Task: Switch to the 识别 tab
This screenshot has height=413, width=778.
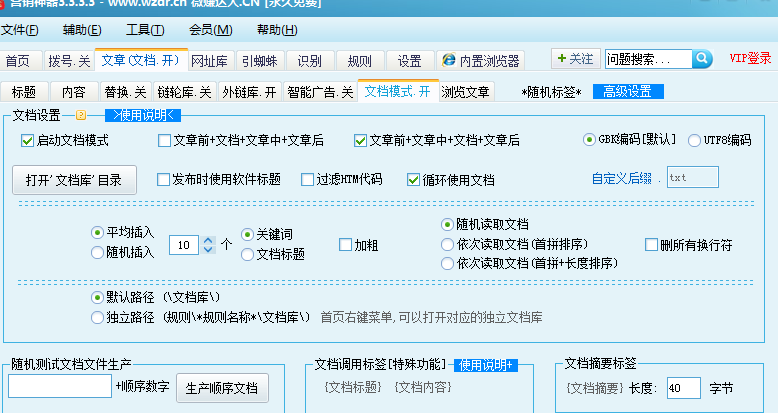Action: [310, 61]
